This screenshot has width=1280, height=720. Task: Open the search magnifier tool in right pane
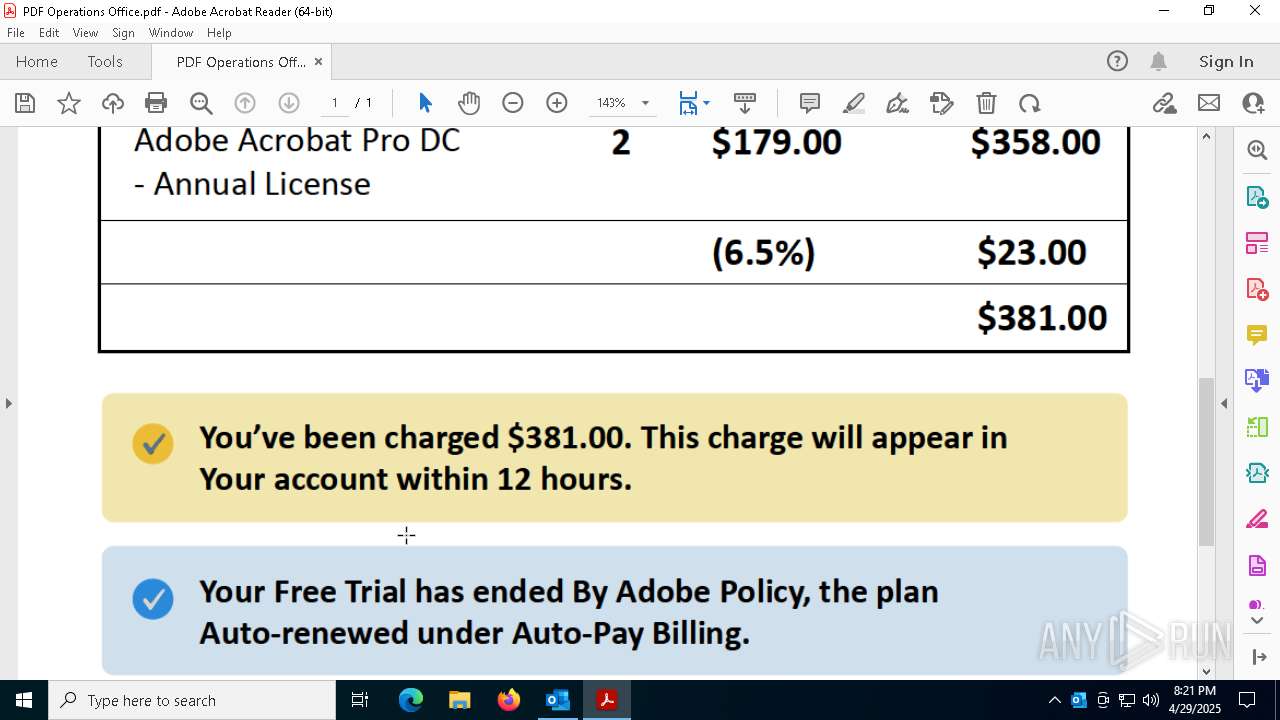[1257, 150]
